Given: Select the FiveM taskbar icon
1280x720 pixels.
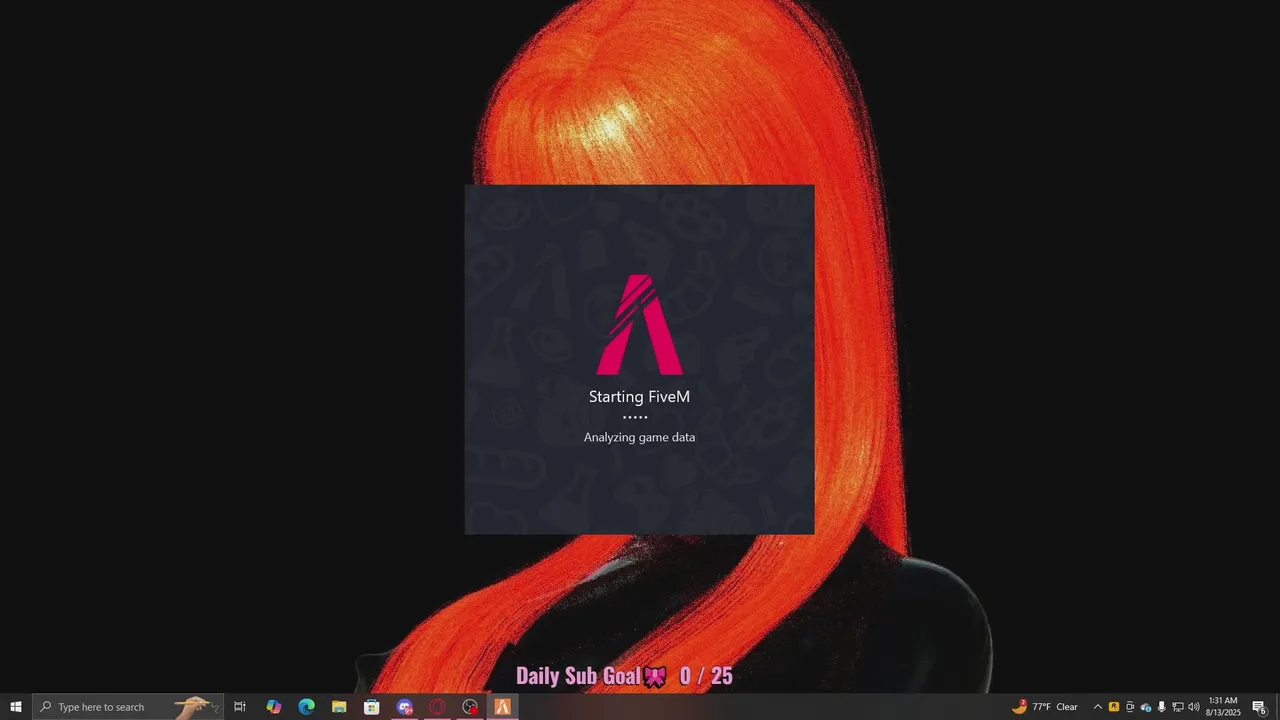Looking at the screenshot, I should point(502,707).
